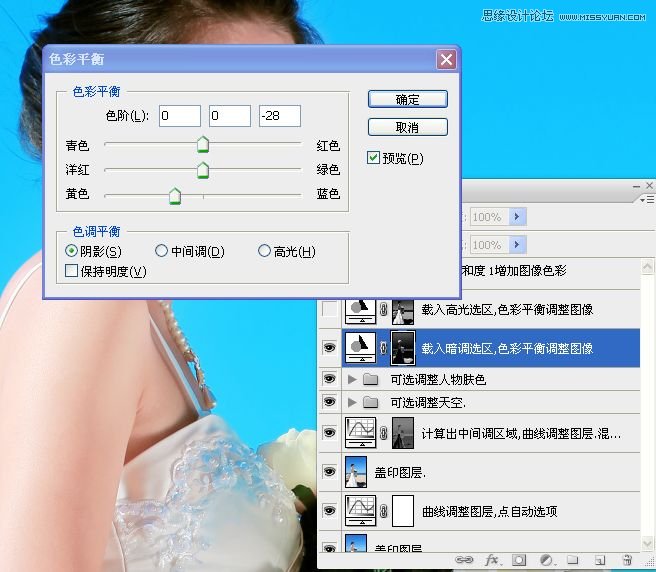Click the third 色阶 field showing -28
Viewport: 656px width, 572px height.
click(x=280, y=116)
